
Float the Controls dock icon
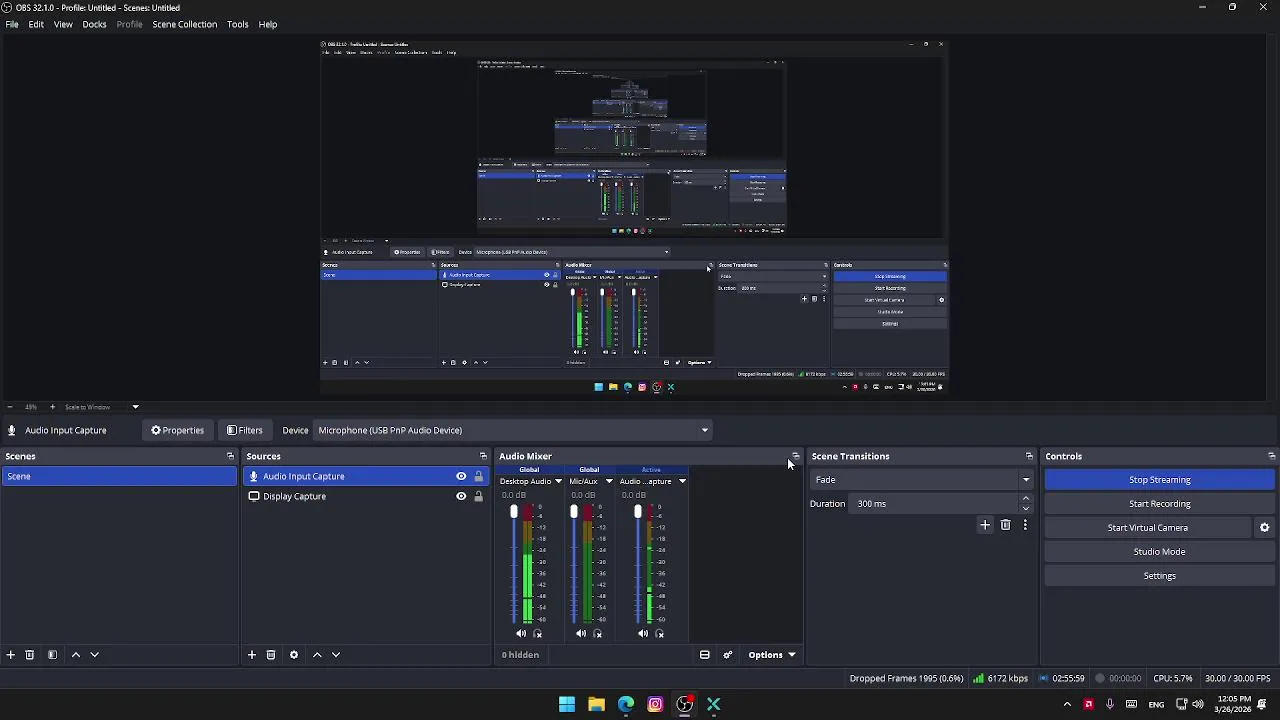[1271, 456]
